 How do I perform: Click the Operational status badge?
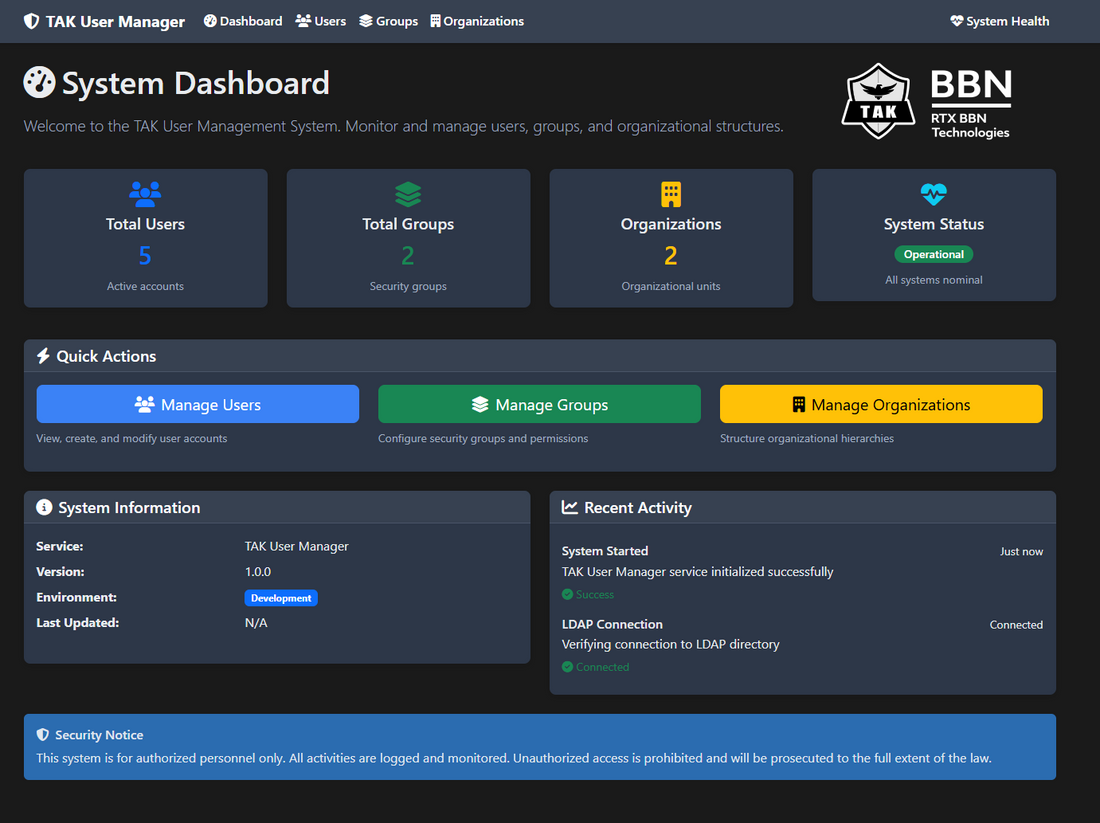pyautogui.click(x=933, y=254)
